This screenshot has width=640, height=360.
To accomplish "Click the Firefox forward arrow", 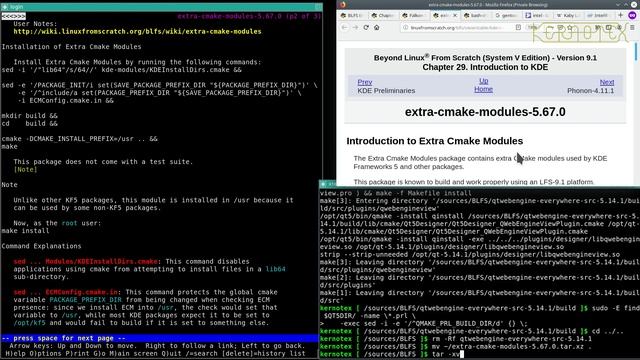I will click(355, 27).
